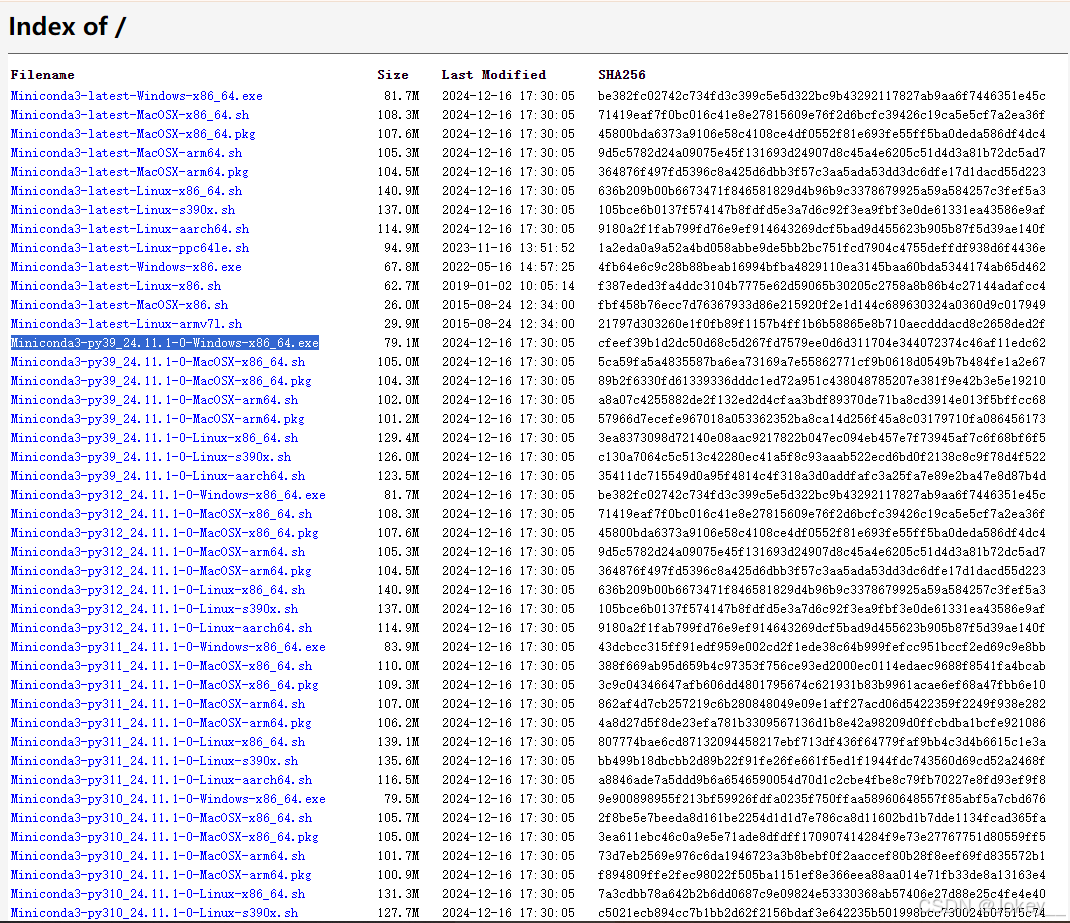The height and width of the screenshot is (923, 1070).
Task: Open Miniconda3-py311_24.11.1-0-MacOSX-x86_64.sh link
Action: 161,666
